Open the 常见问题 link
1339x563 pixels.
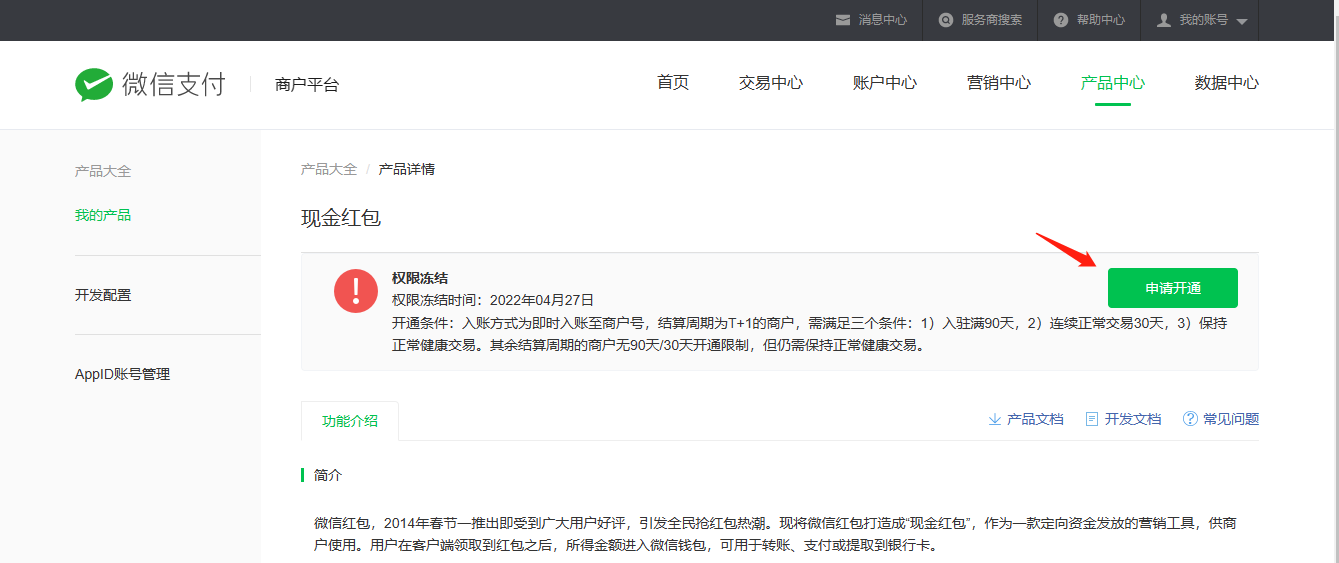1231,419
